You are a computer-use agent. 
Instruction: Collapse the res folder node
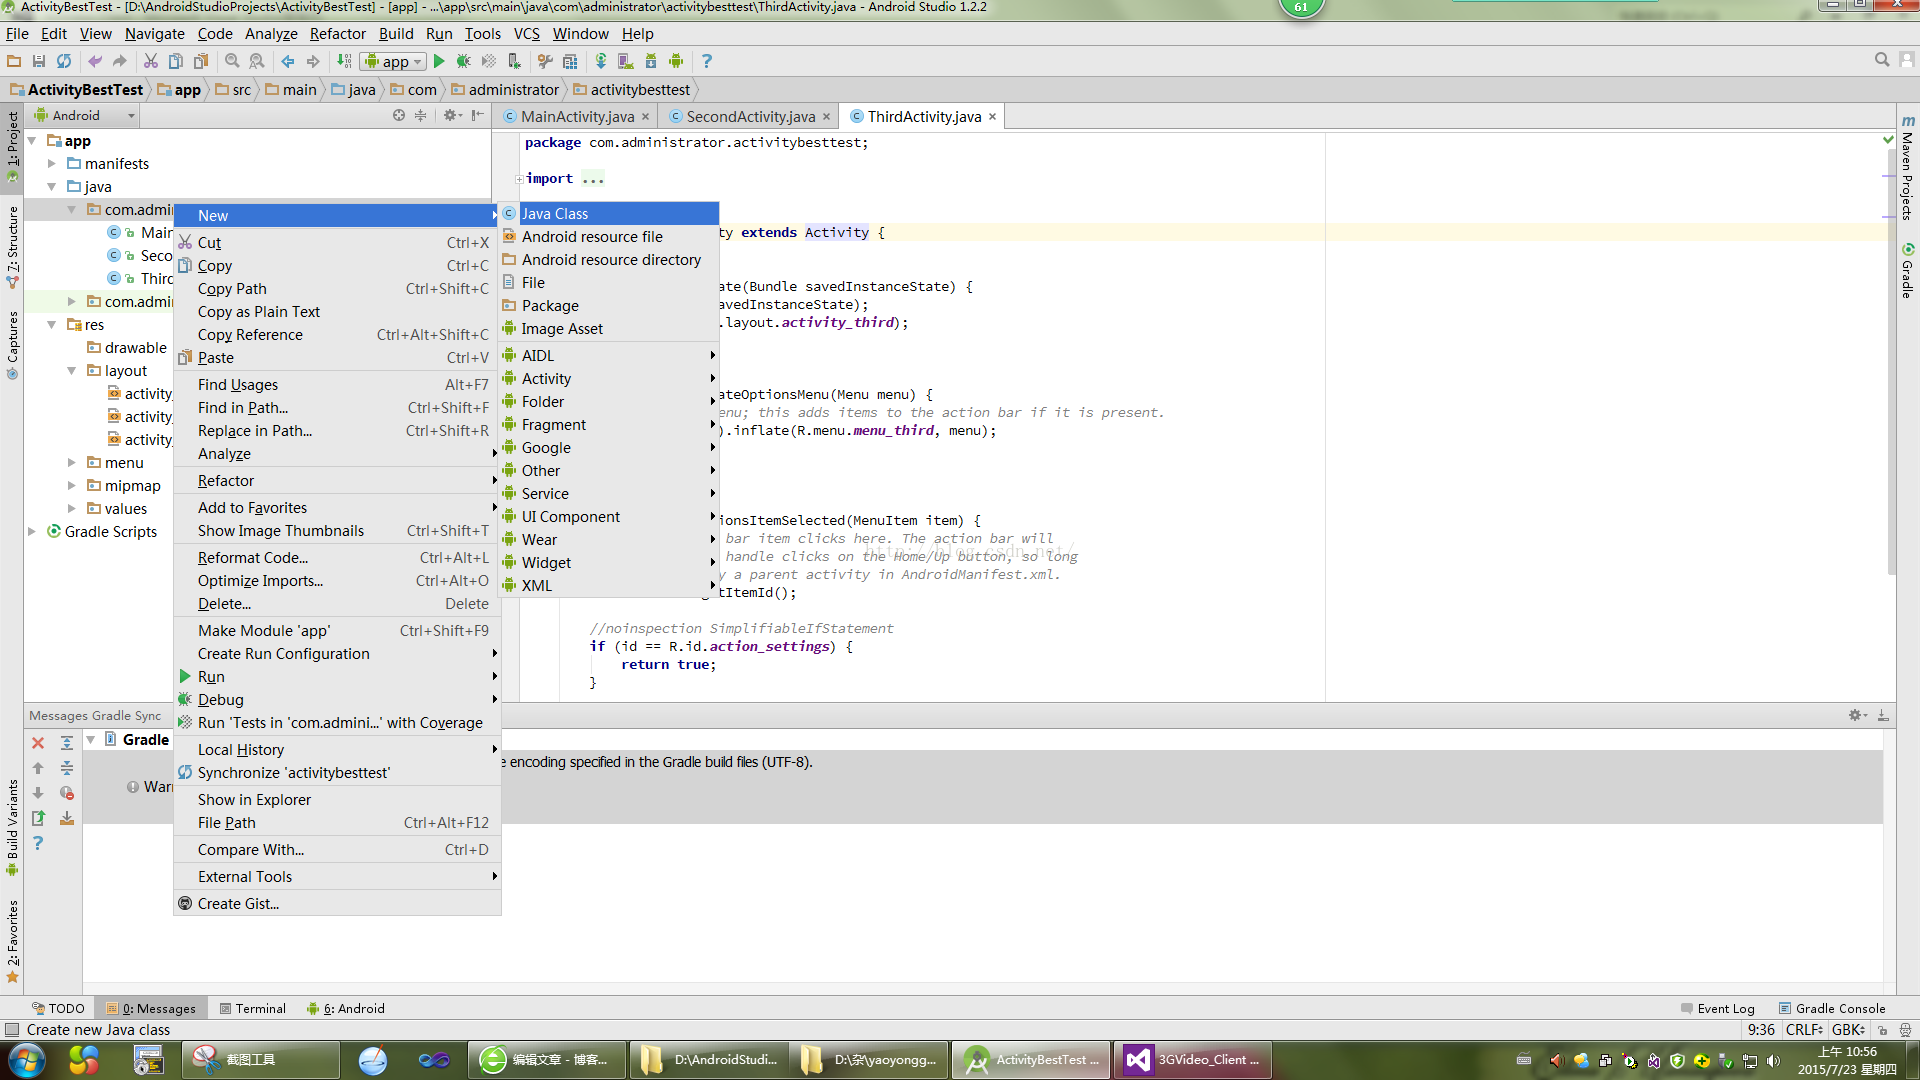(52, 325)
